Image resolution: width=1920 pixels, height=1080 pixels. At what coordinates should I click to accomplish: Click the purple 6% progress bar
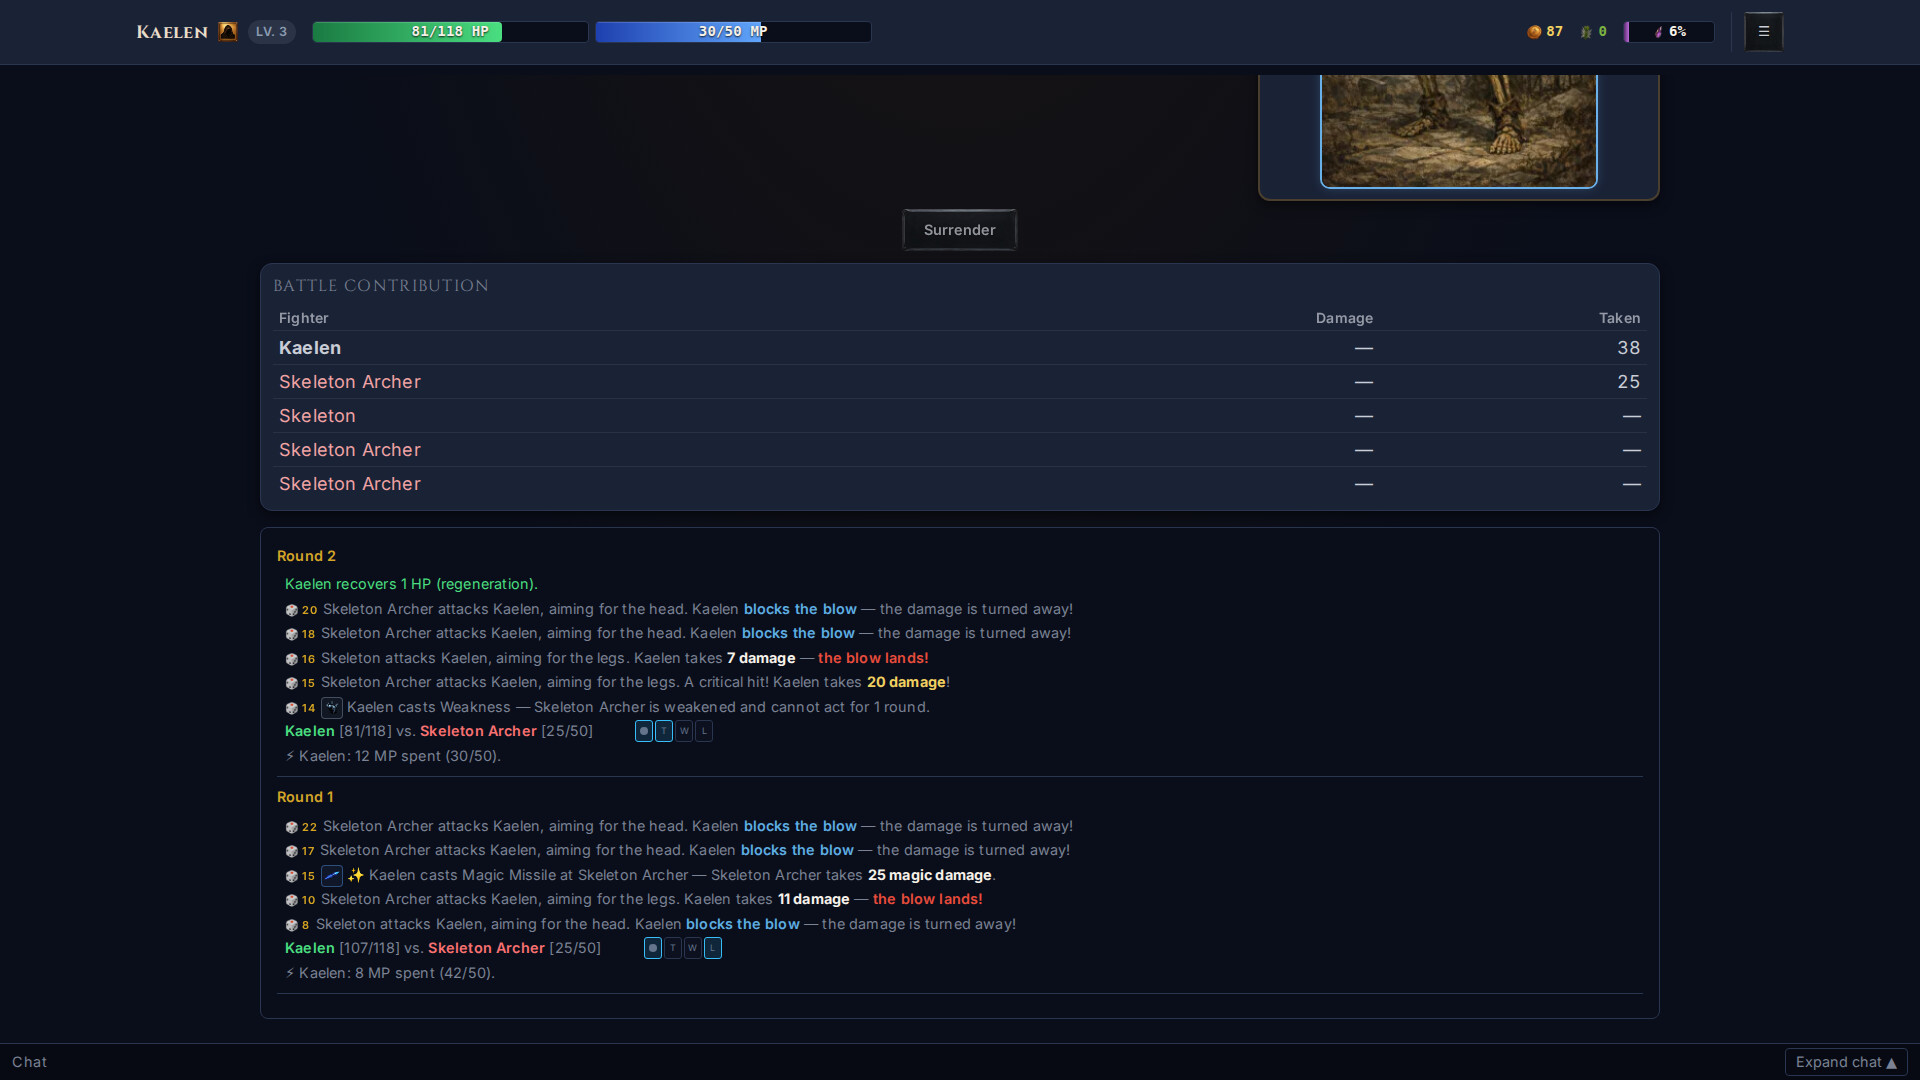tap(1669, 32)
